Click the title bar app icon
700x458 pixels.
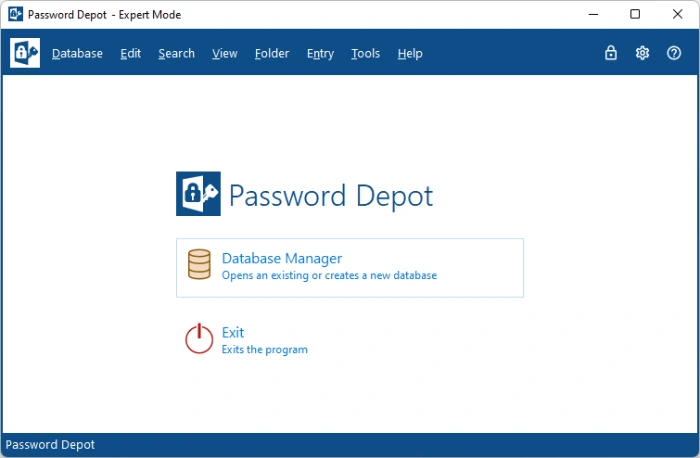tap(16, 14)
